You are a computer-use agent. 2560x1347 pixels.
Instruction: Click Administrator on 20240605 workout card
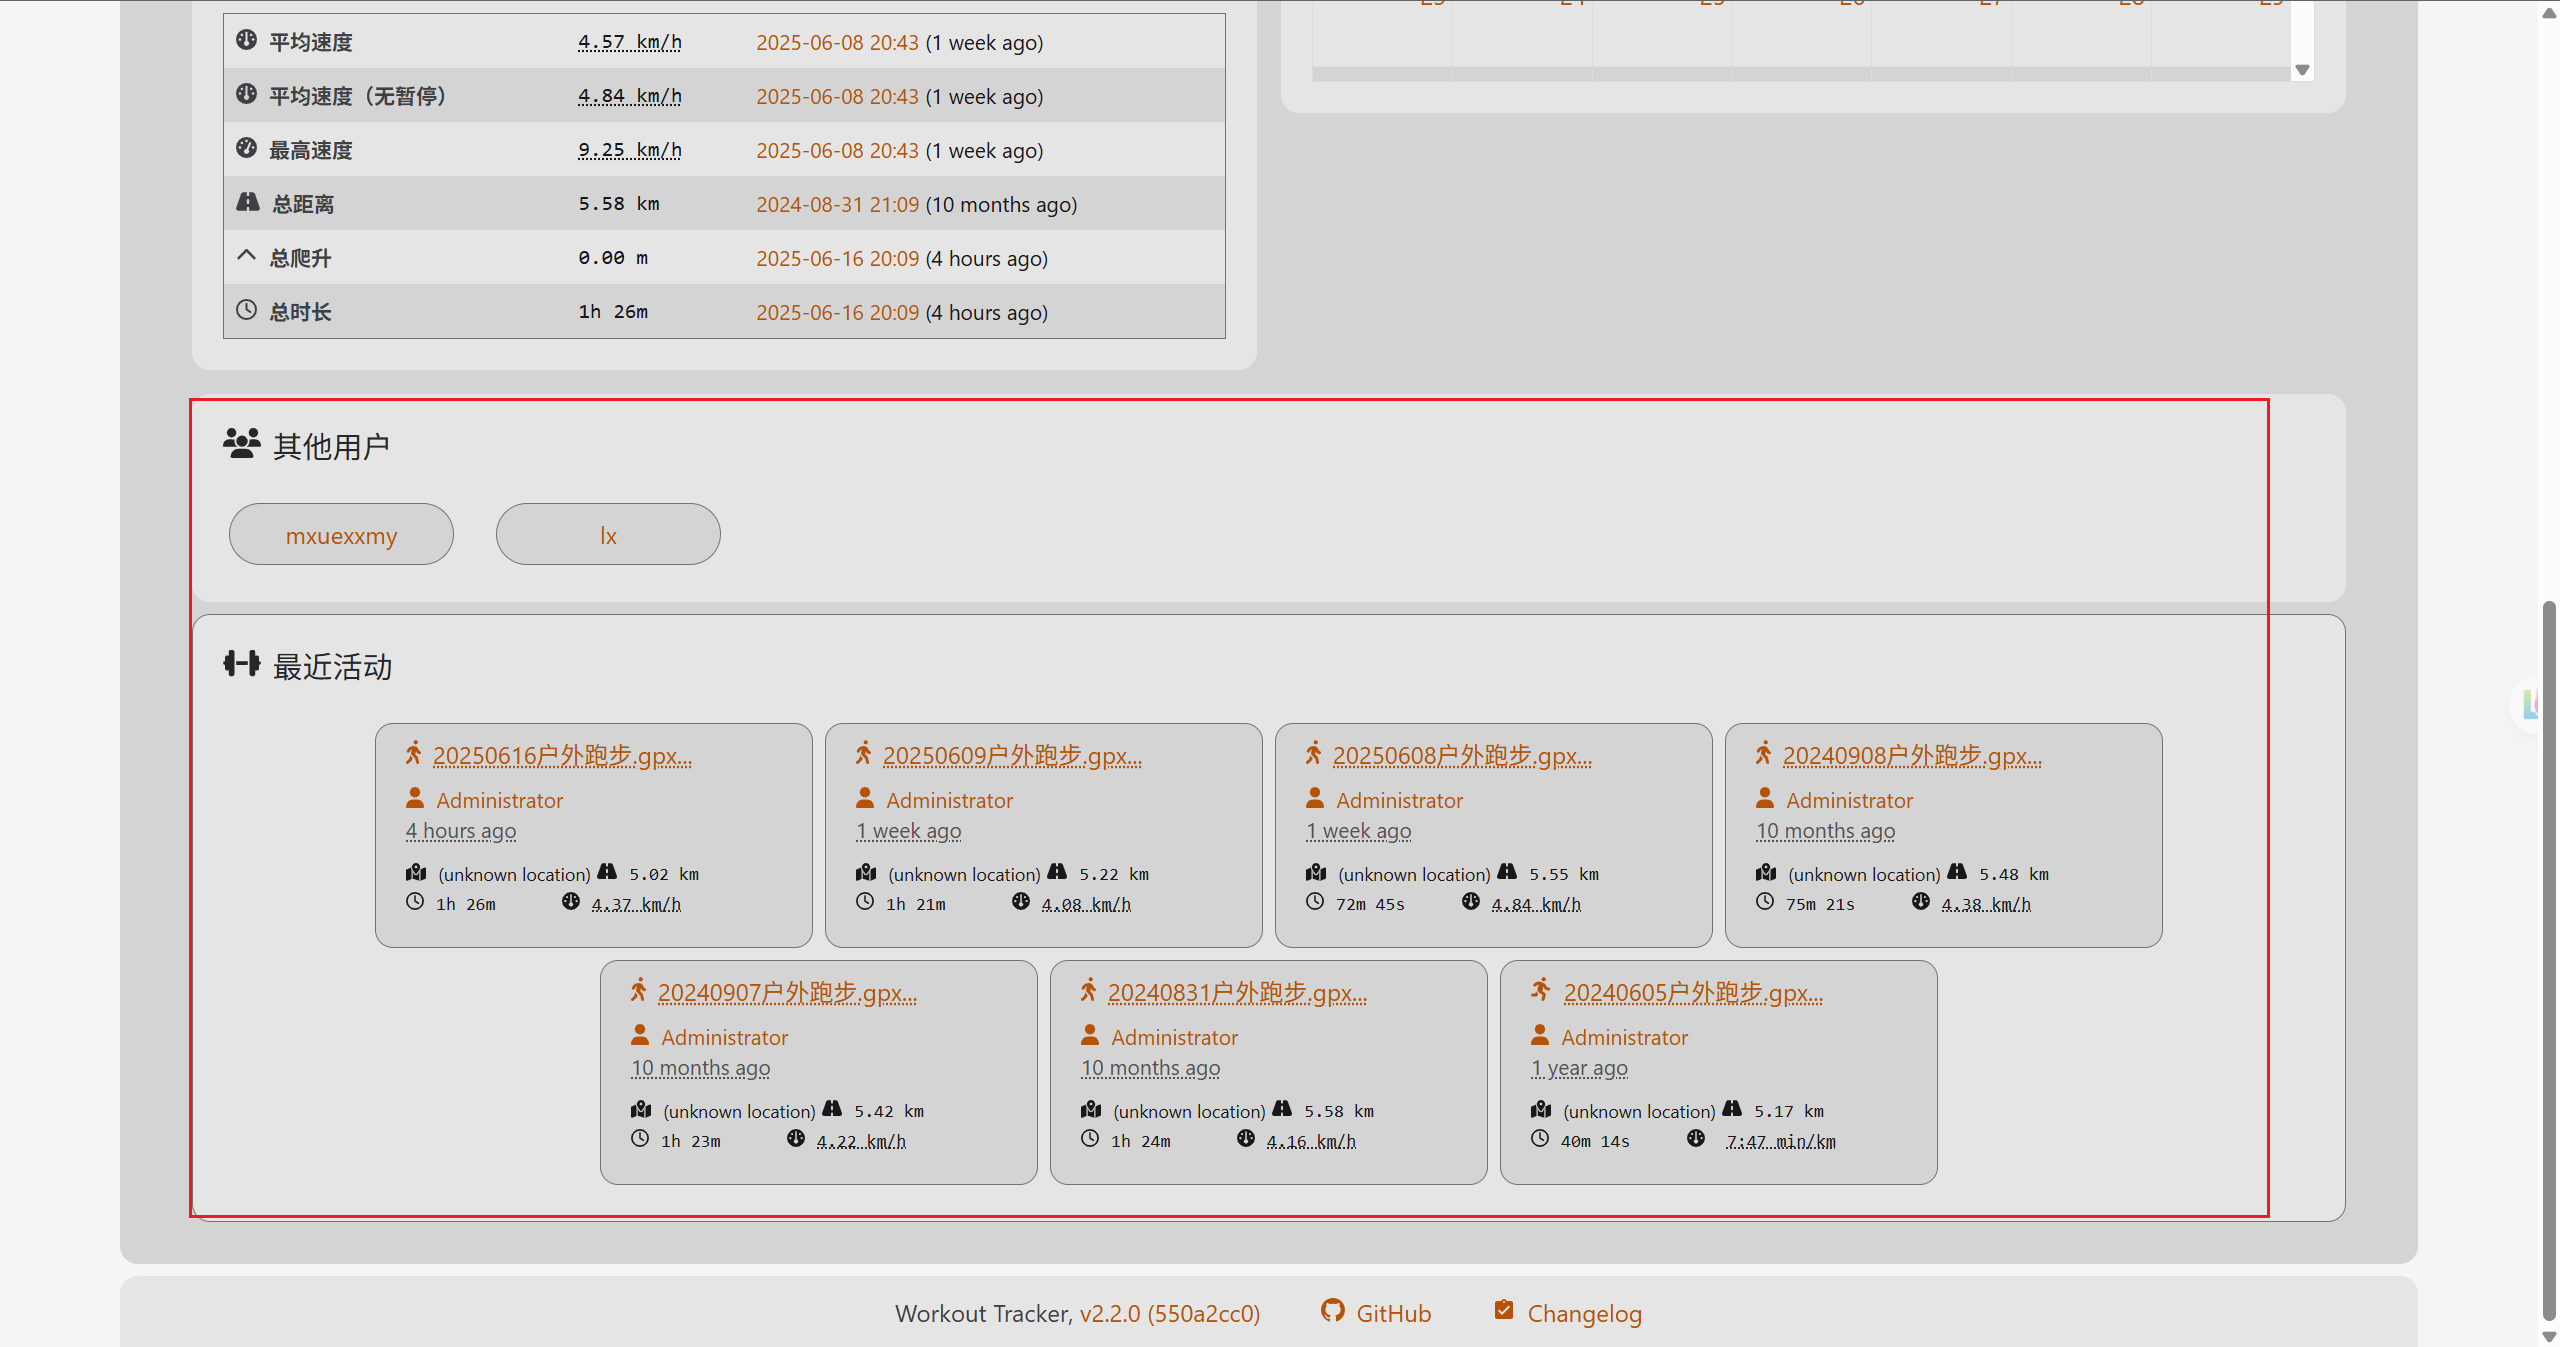(x=1625, y=1037)
